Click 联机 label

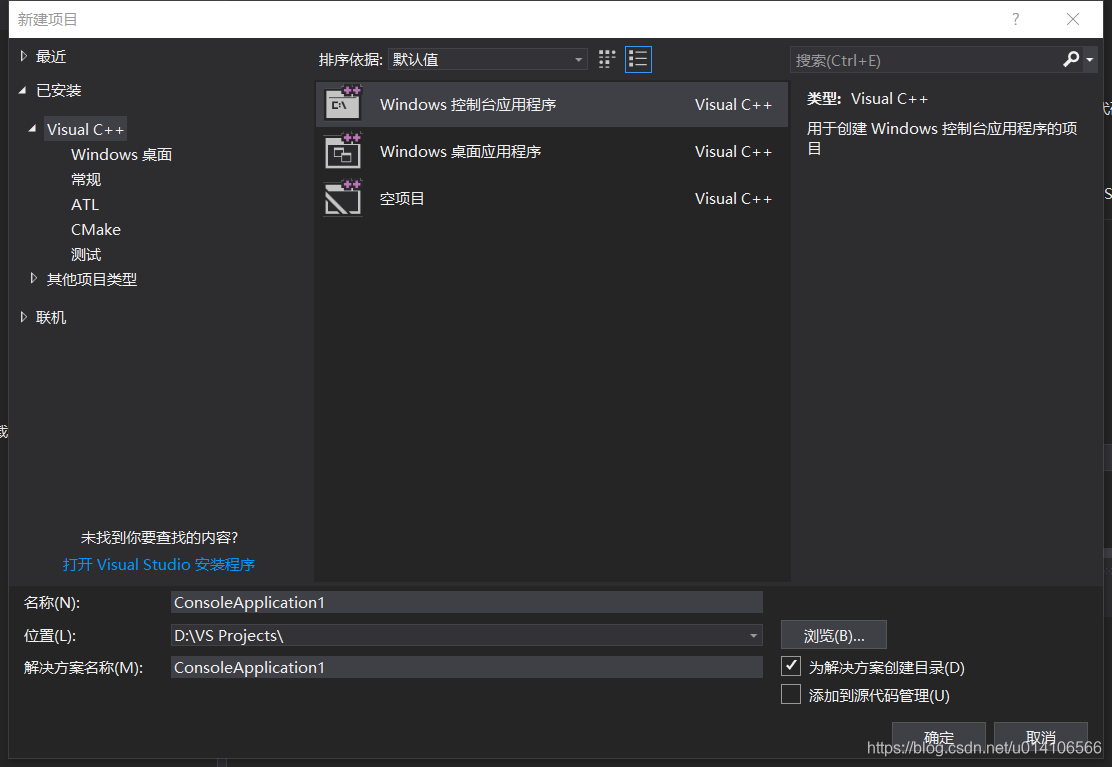click(51, 318)
